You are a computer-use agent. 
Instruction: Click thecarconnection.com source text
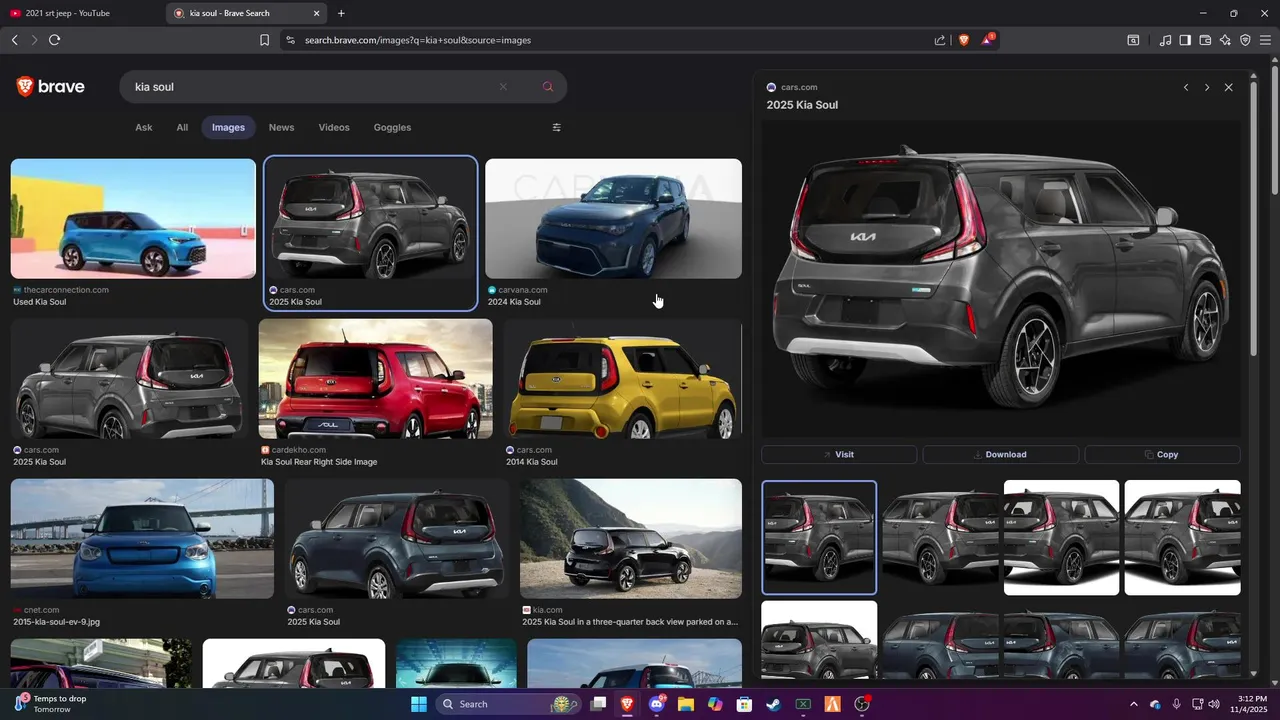66,290
